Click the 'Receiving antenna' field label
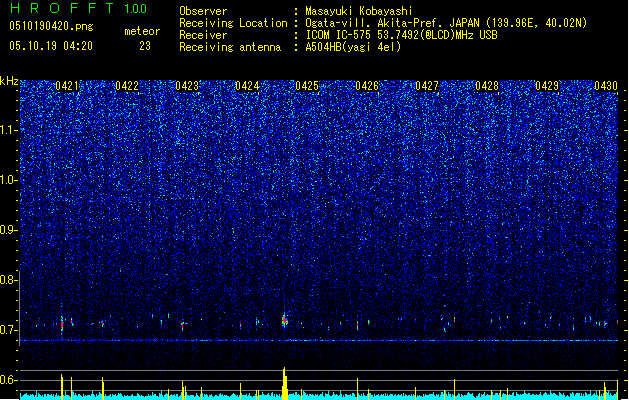The image size is (629, 400). [230, 47]
